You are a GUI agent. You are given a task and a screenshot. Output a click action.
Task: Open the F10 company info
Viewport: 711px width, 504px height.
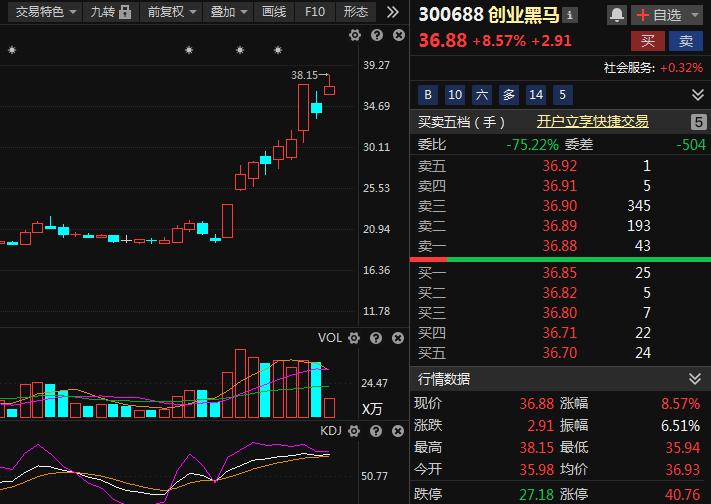point(315,12)
